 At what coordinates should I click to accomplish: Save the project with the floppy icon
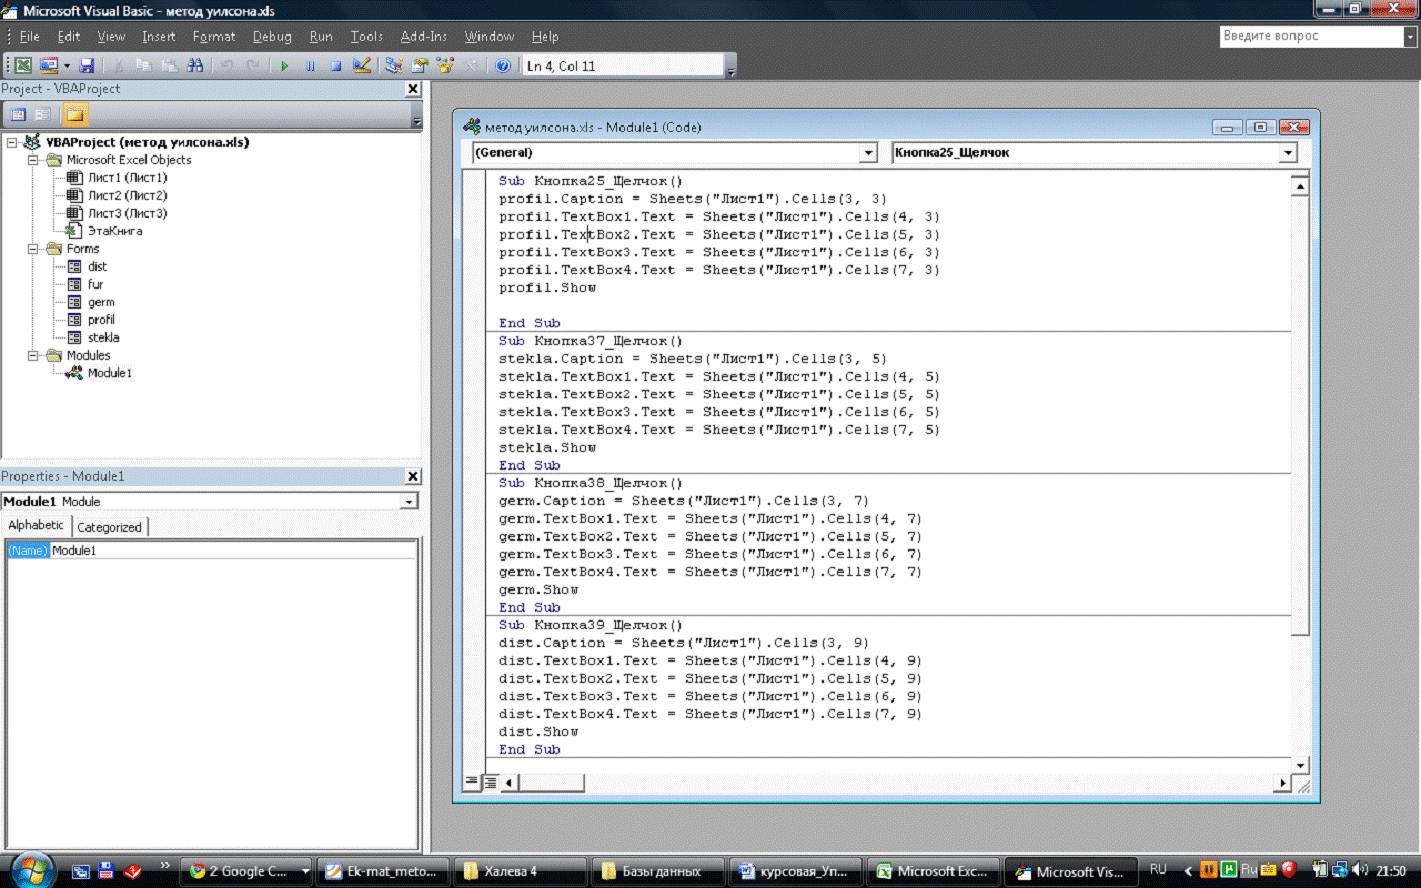coord(87,66)
